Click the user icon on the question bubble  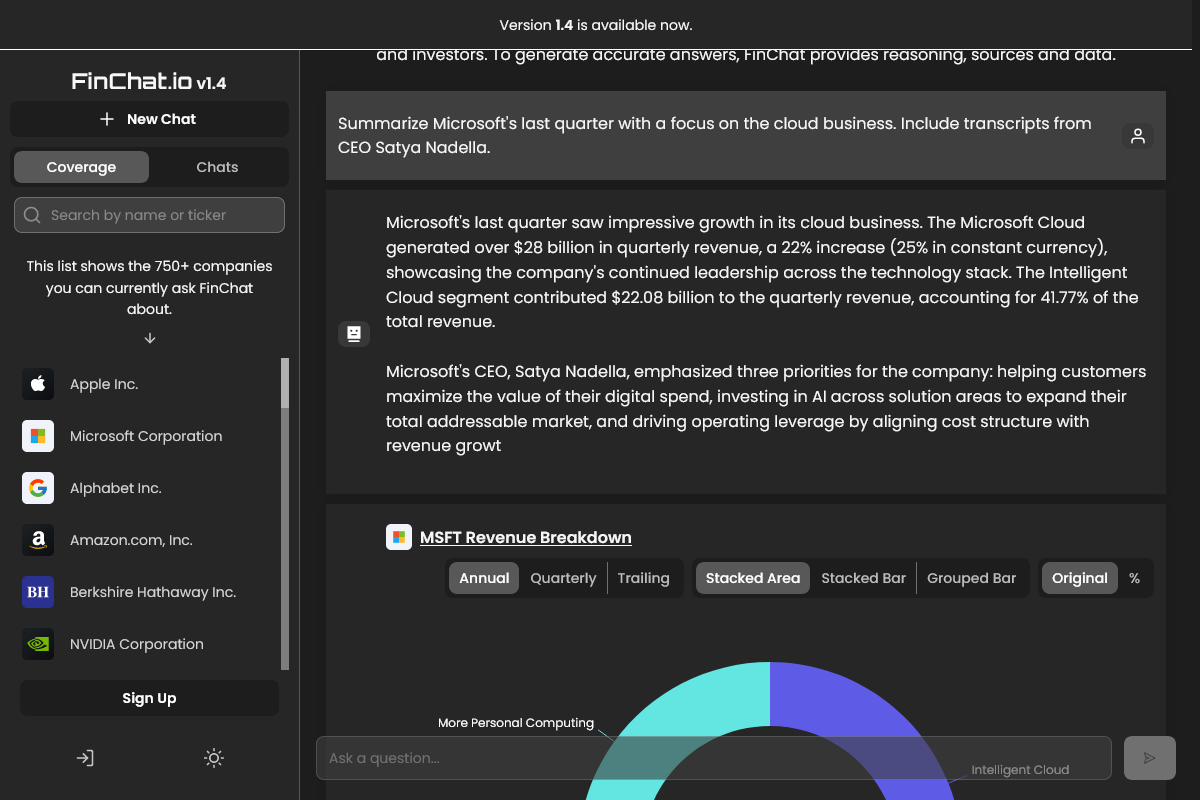coord(1138,136)
